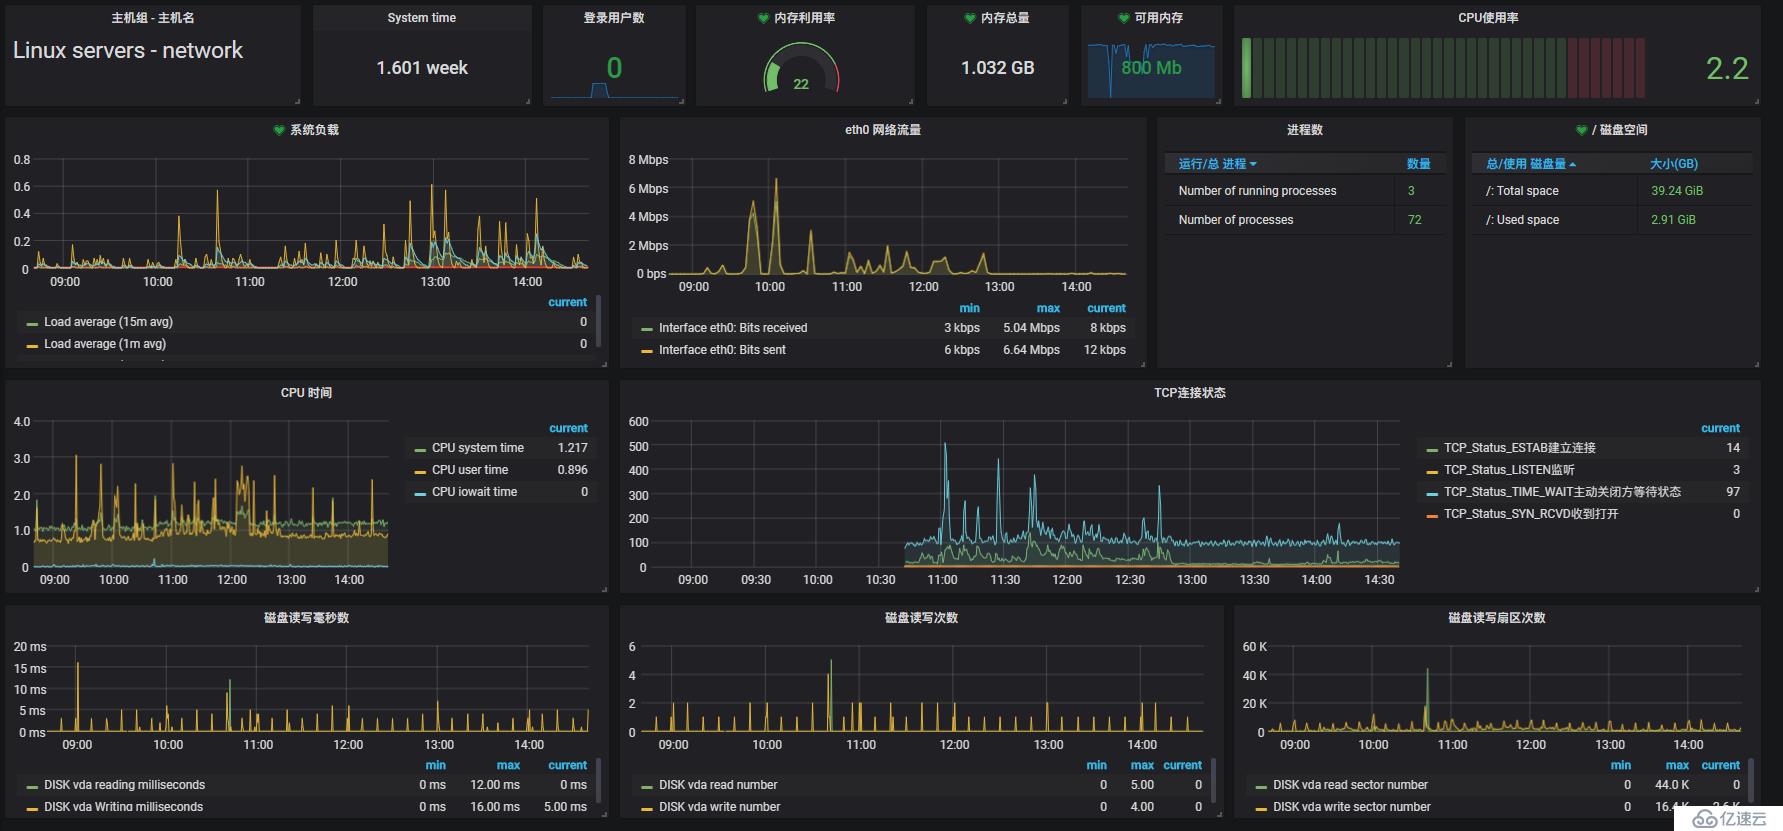Toggle the DISK vda reading milliseconds series
1783x831 pixels.
[124, 785]
